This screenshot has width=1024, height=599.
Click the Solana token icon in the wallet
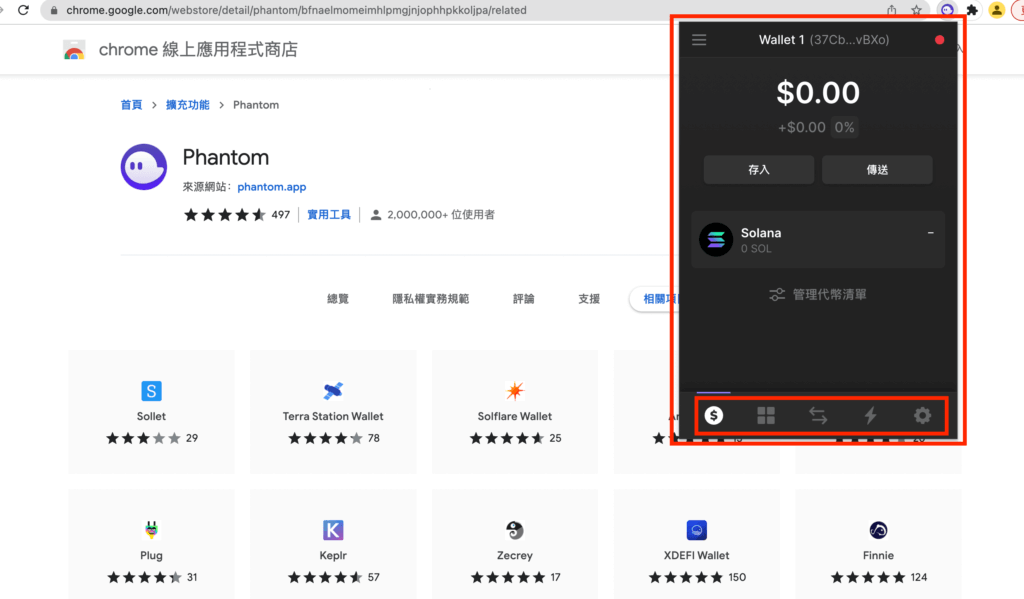click(715, 240)
